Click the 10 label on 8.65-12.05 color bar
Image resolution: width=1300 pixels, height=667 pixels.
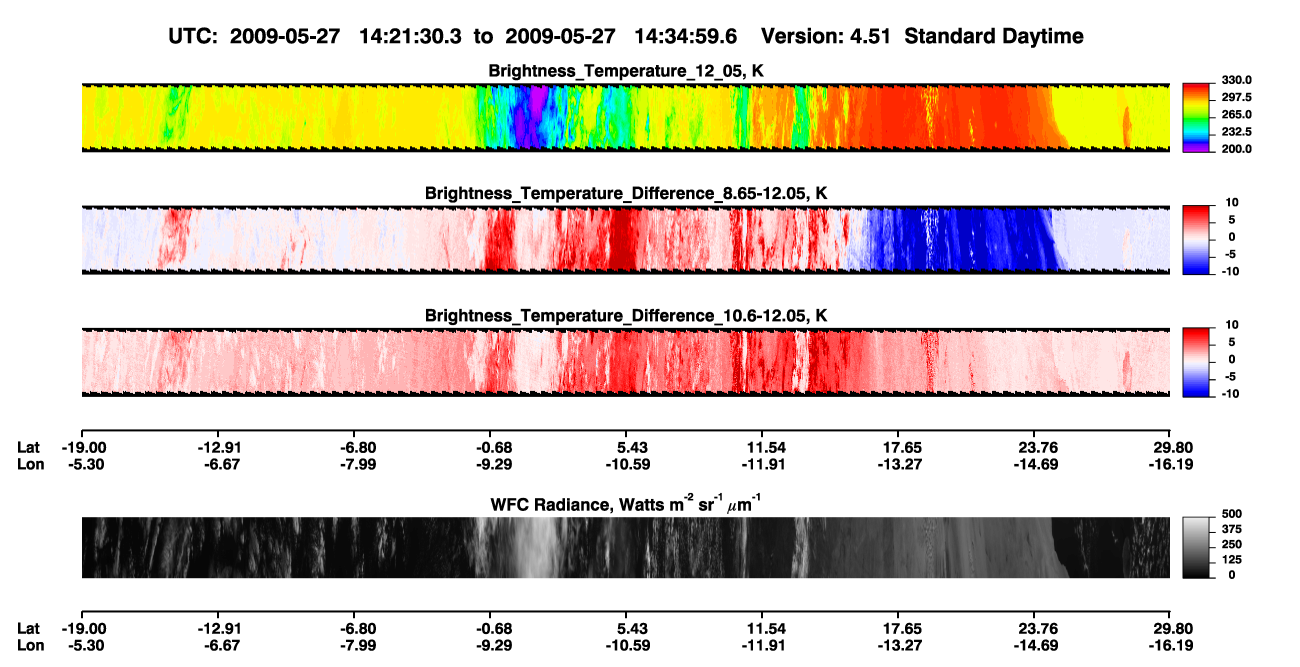click(1230, 202)
